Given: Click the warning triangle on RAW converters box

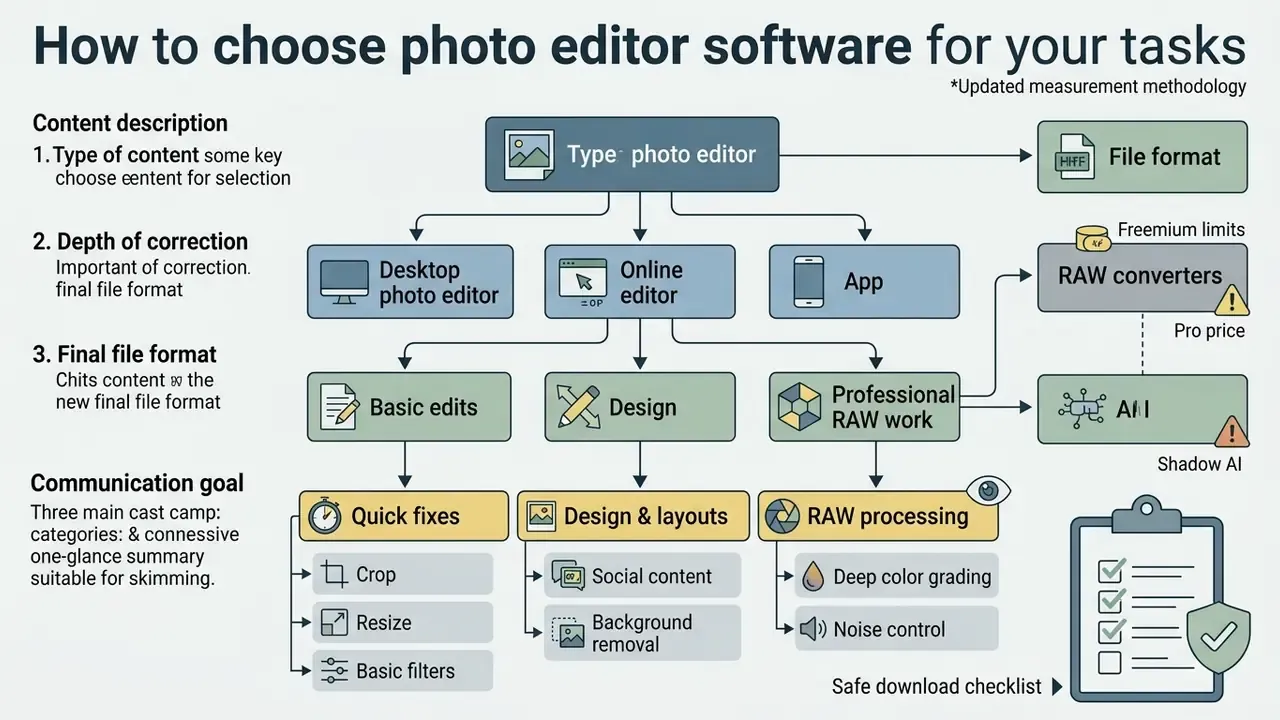Looking at the screenshot, I should (1232, 299).
